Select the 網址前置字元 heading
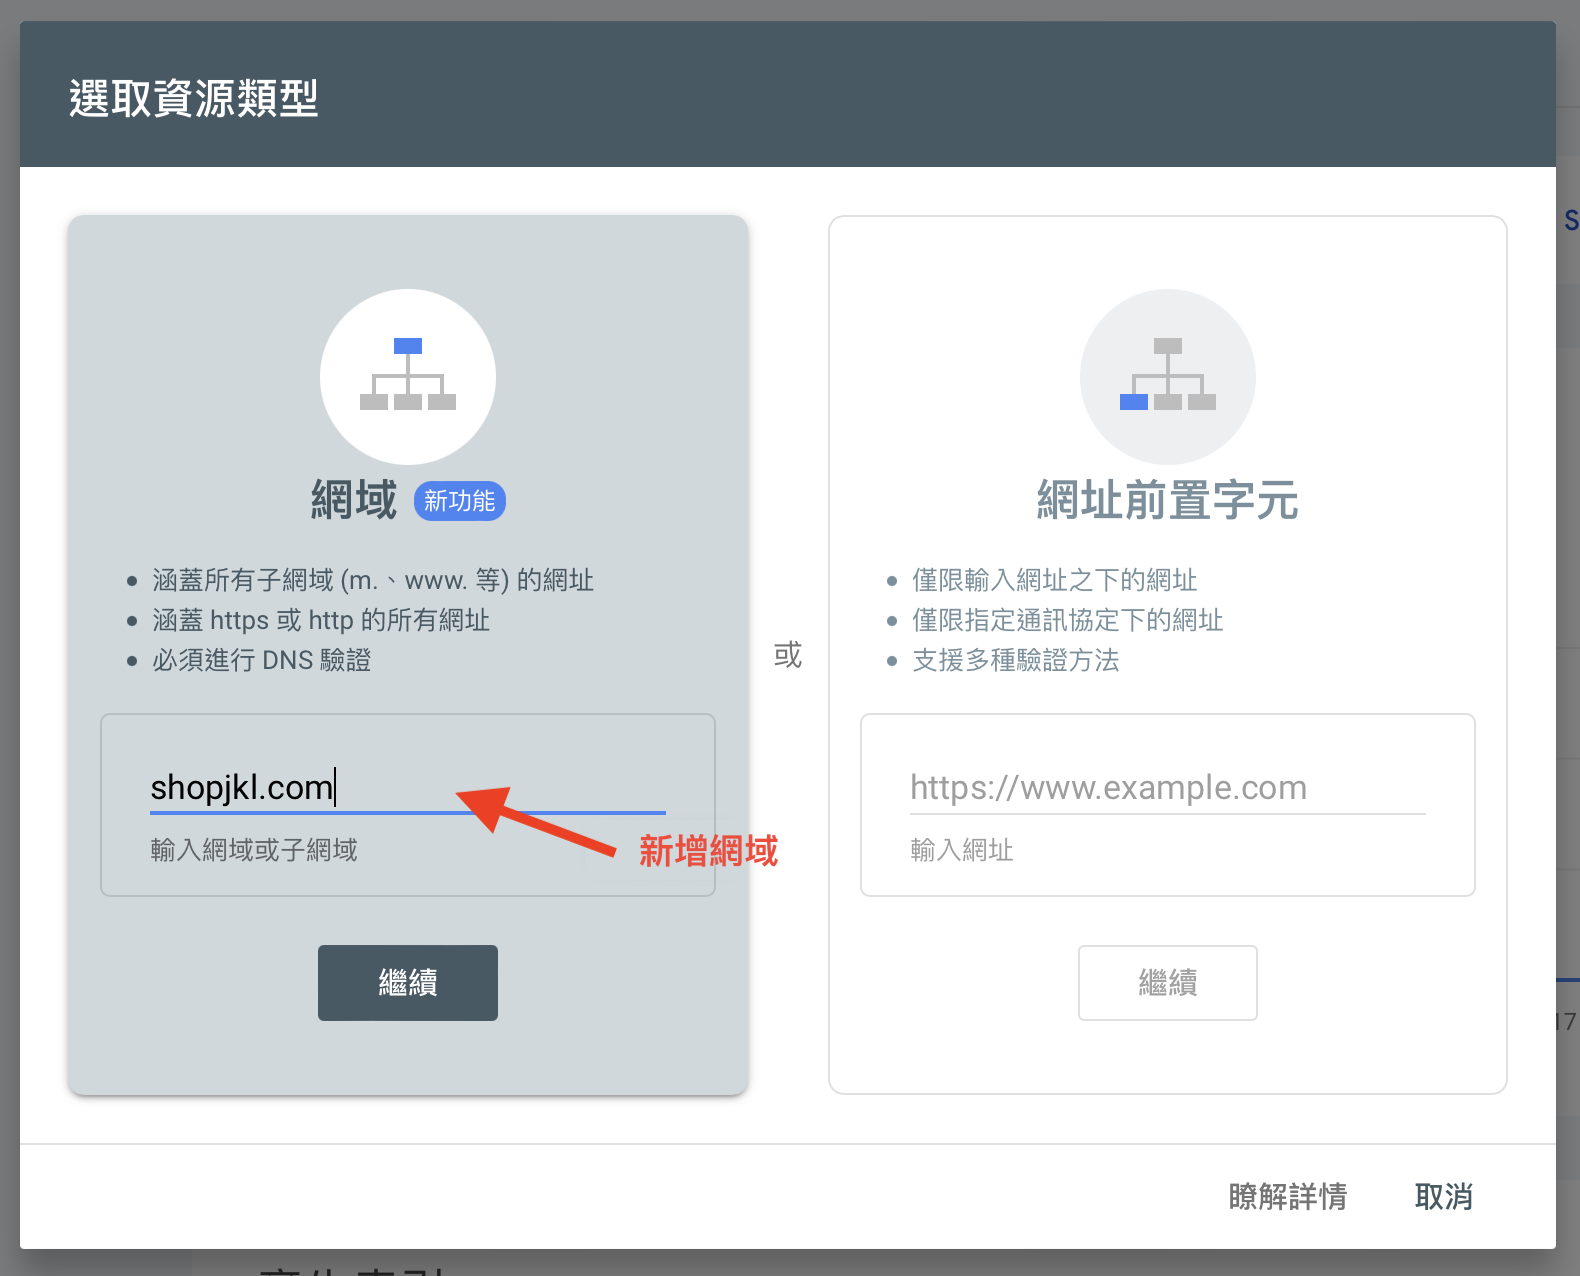 coord(1167,500)
